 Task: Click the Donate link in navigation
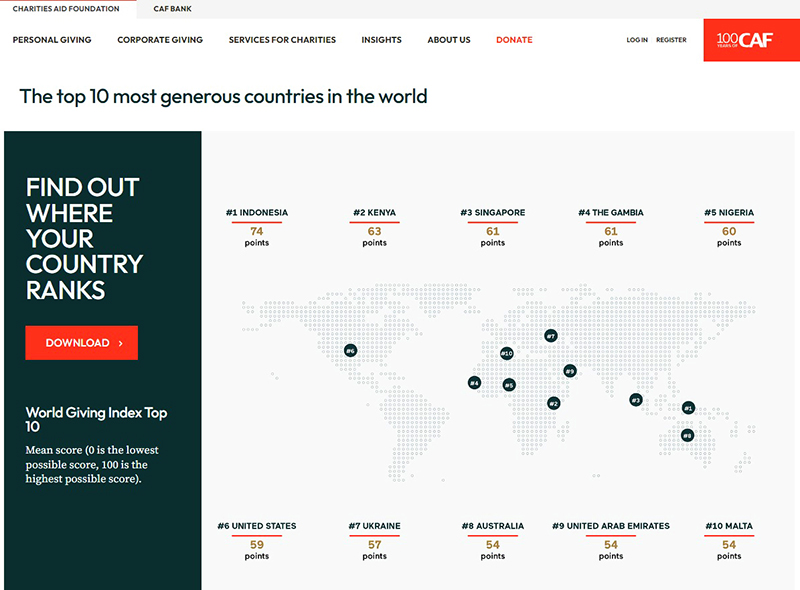(x=514, y=40)
